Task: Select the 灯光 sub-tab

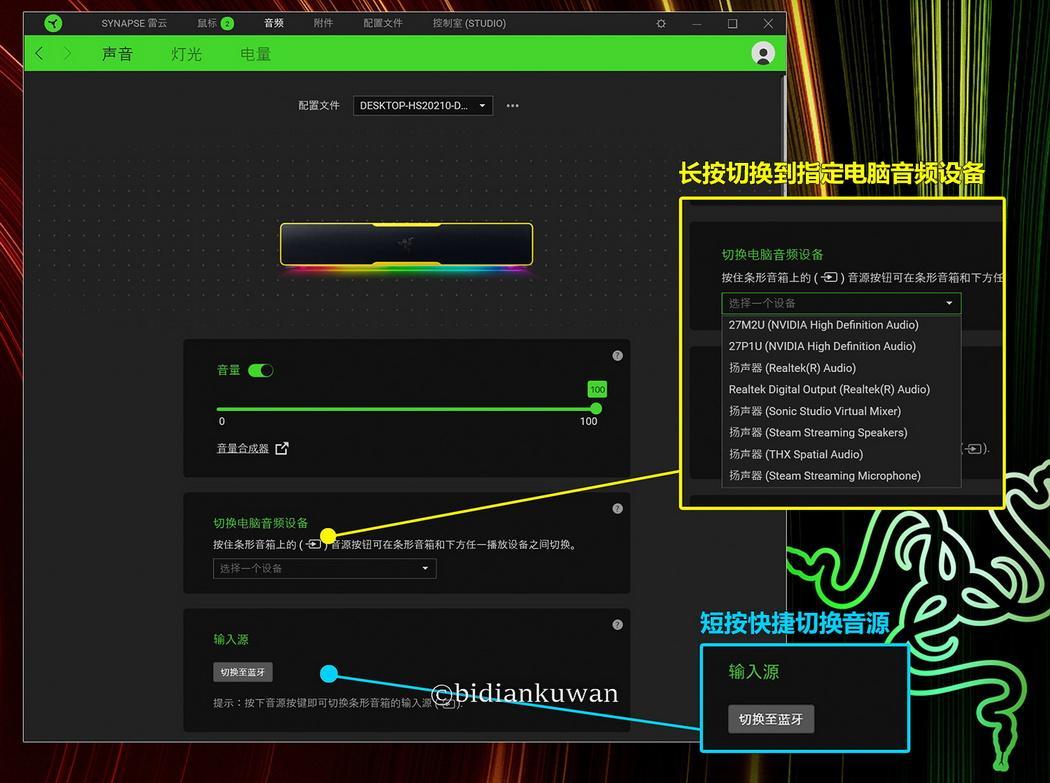Action: 186,54
